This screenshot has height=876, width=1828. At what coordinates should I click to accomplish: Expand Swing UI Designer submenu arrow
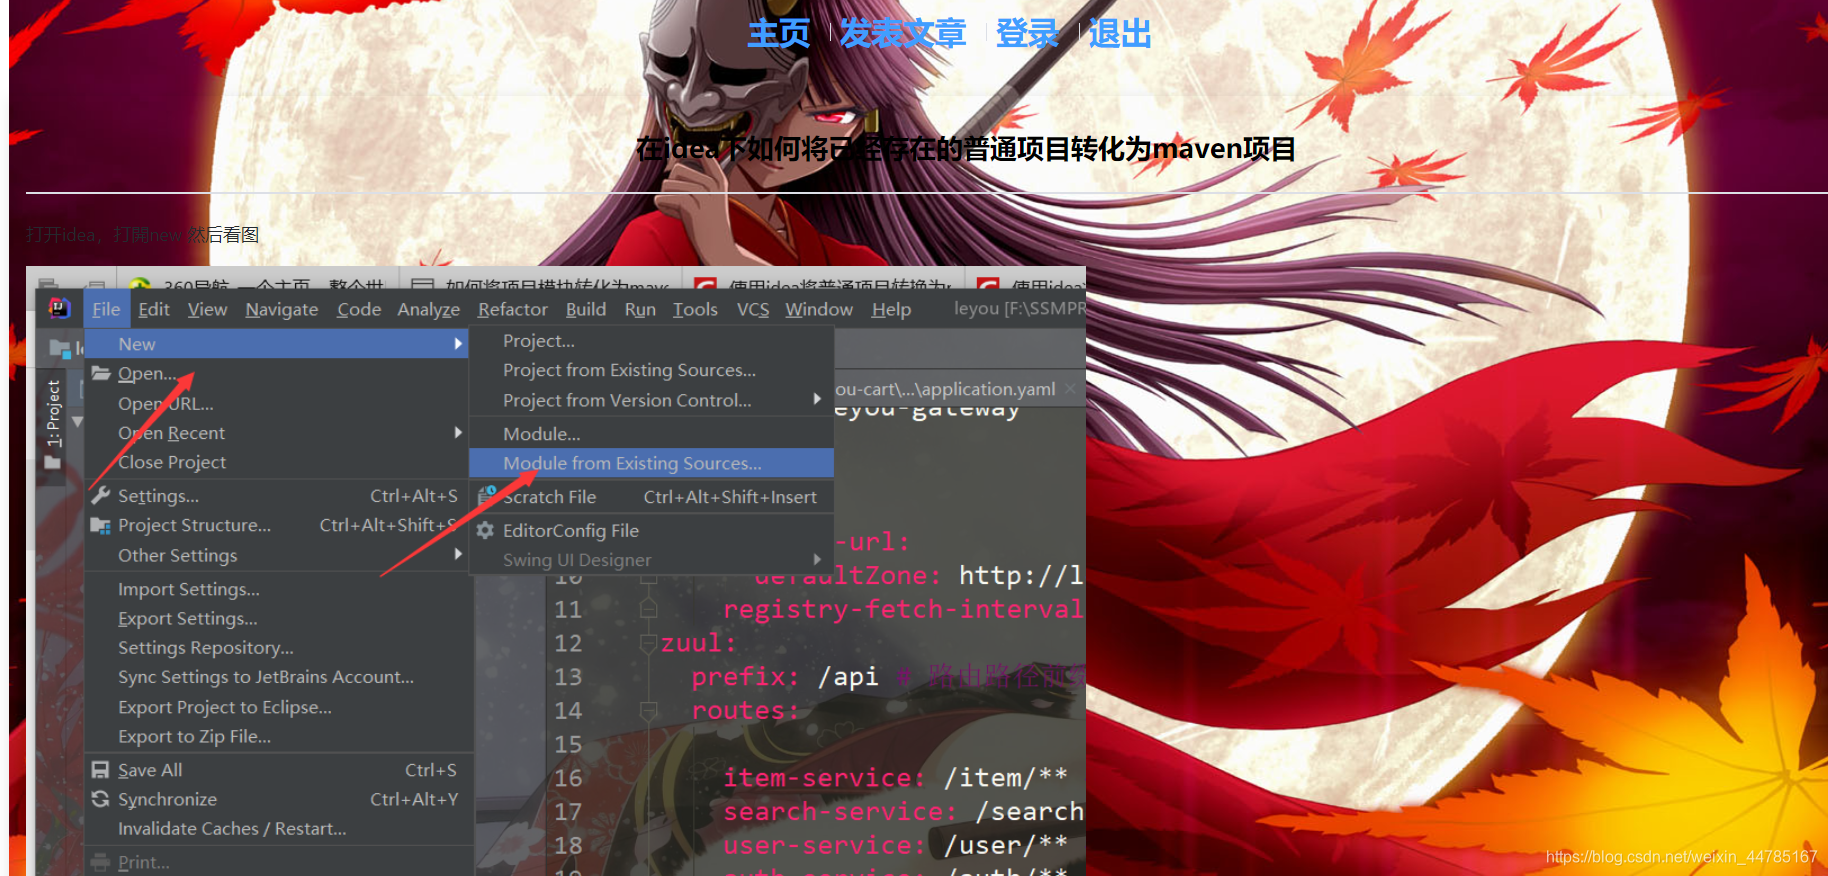pyautogui.click(x=817, y=559)
